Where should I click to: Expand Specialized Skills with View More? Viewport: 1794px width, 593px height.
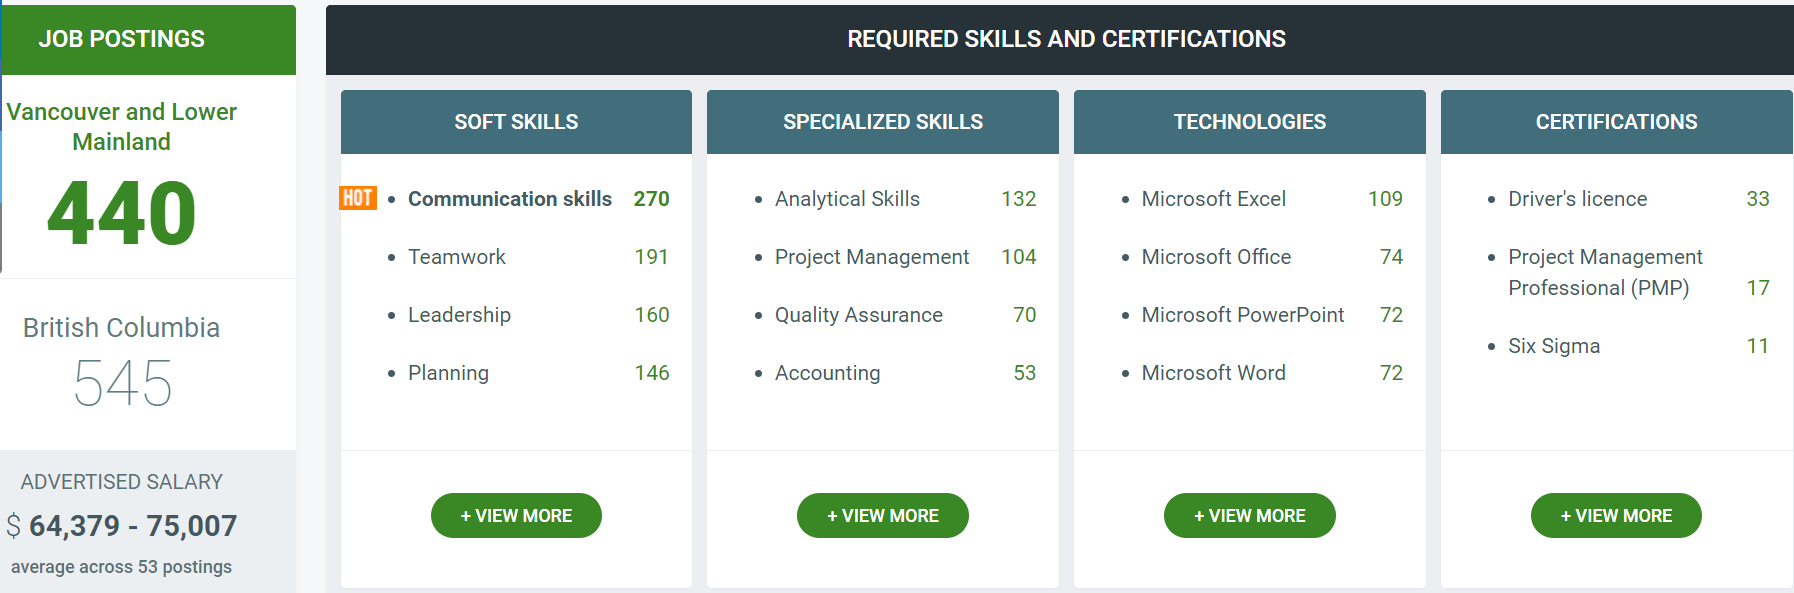(882, 516)
